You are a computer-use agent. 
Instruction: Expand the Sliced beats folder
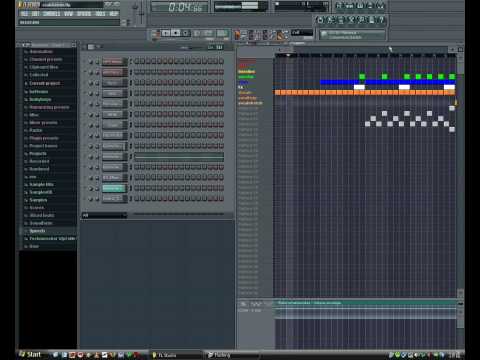[42, 215]
